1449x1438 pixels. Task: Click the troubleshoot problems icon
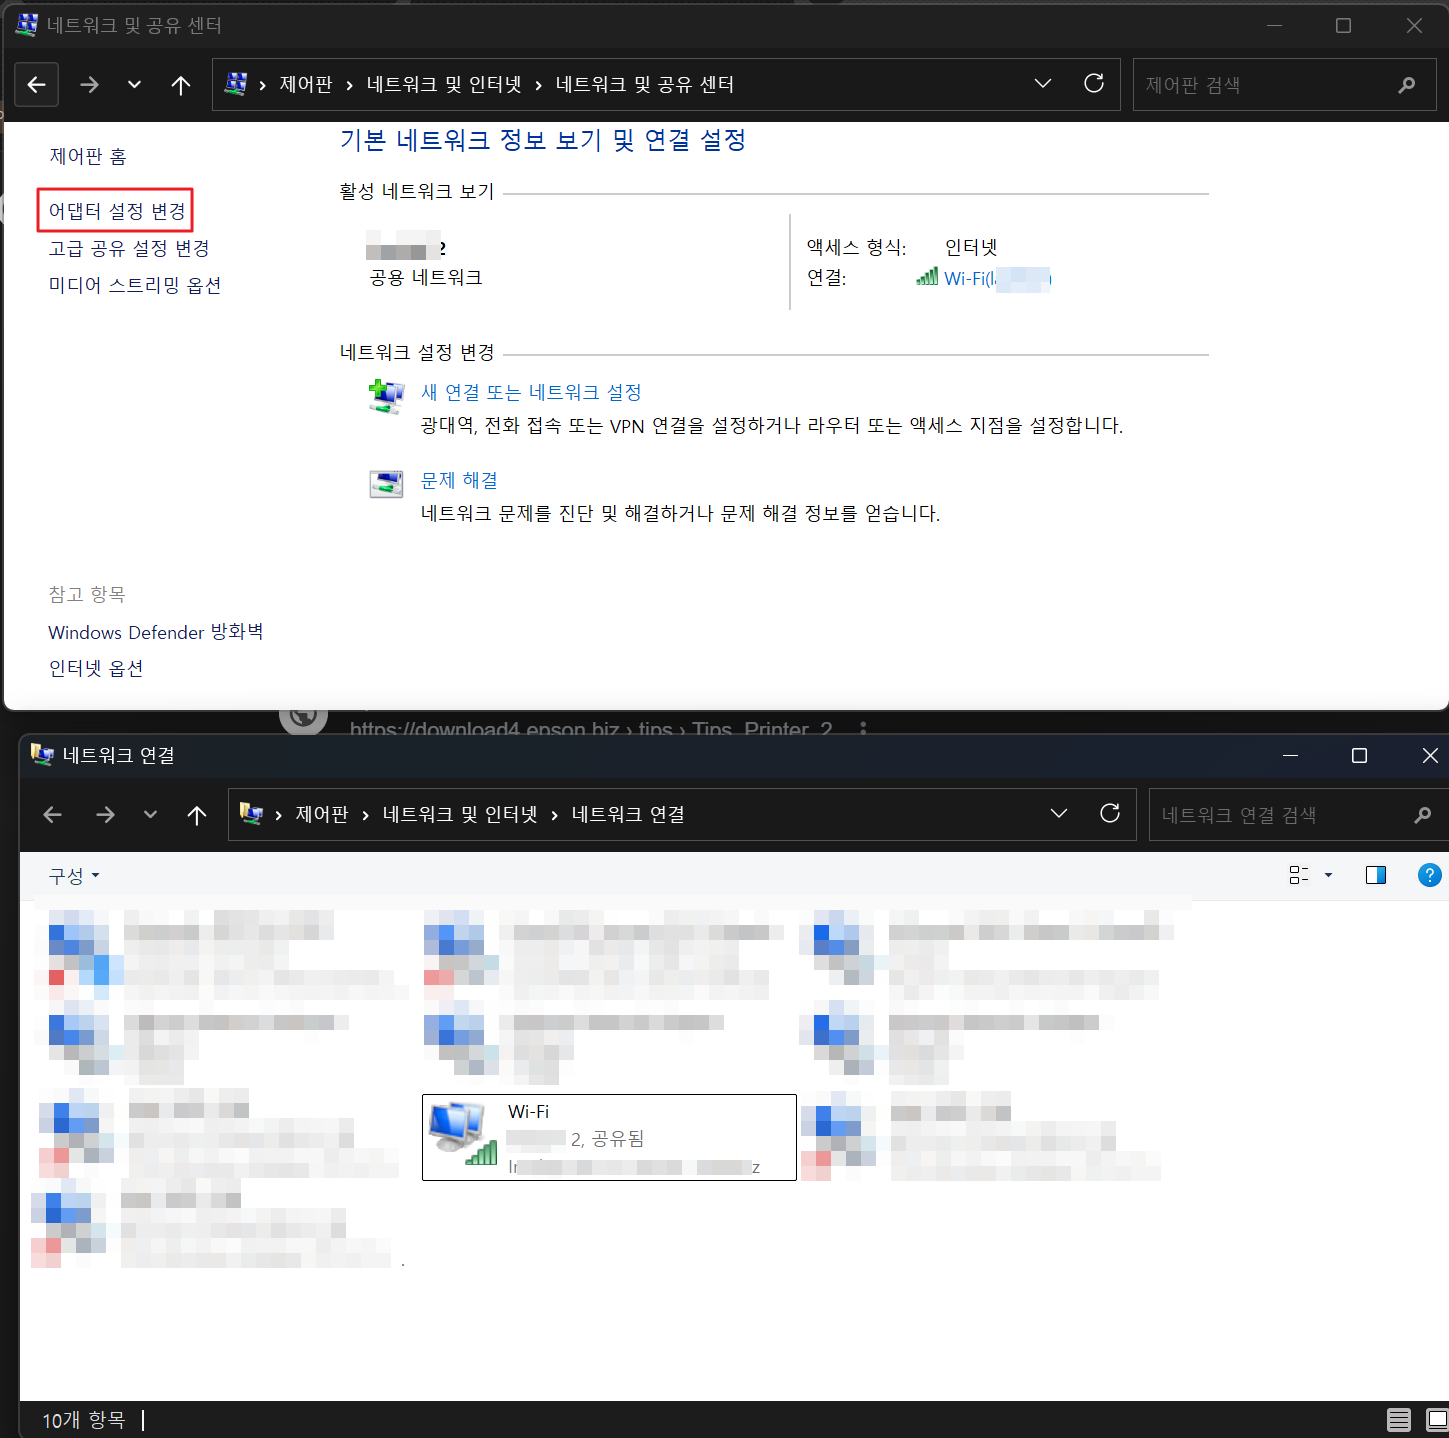click(386, 484)
